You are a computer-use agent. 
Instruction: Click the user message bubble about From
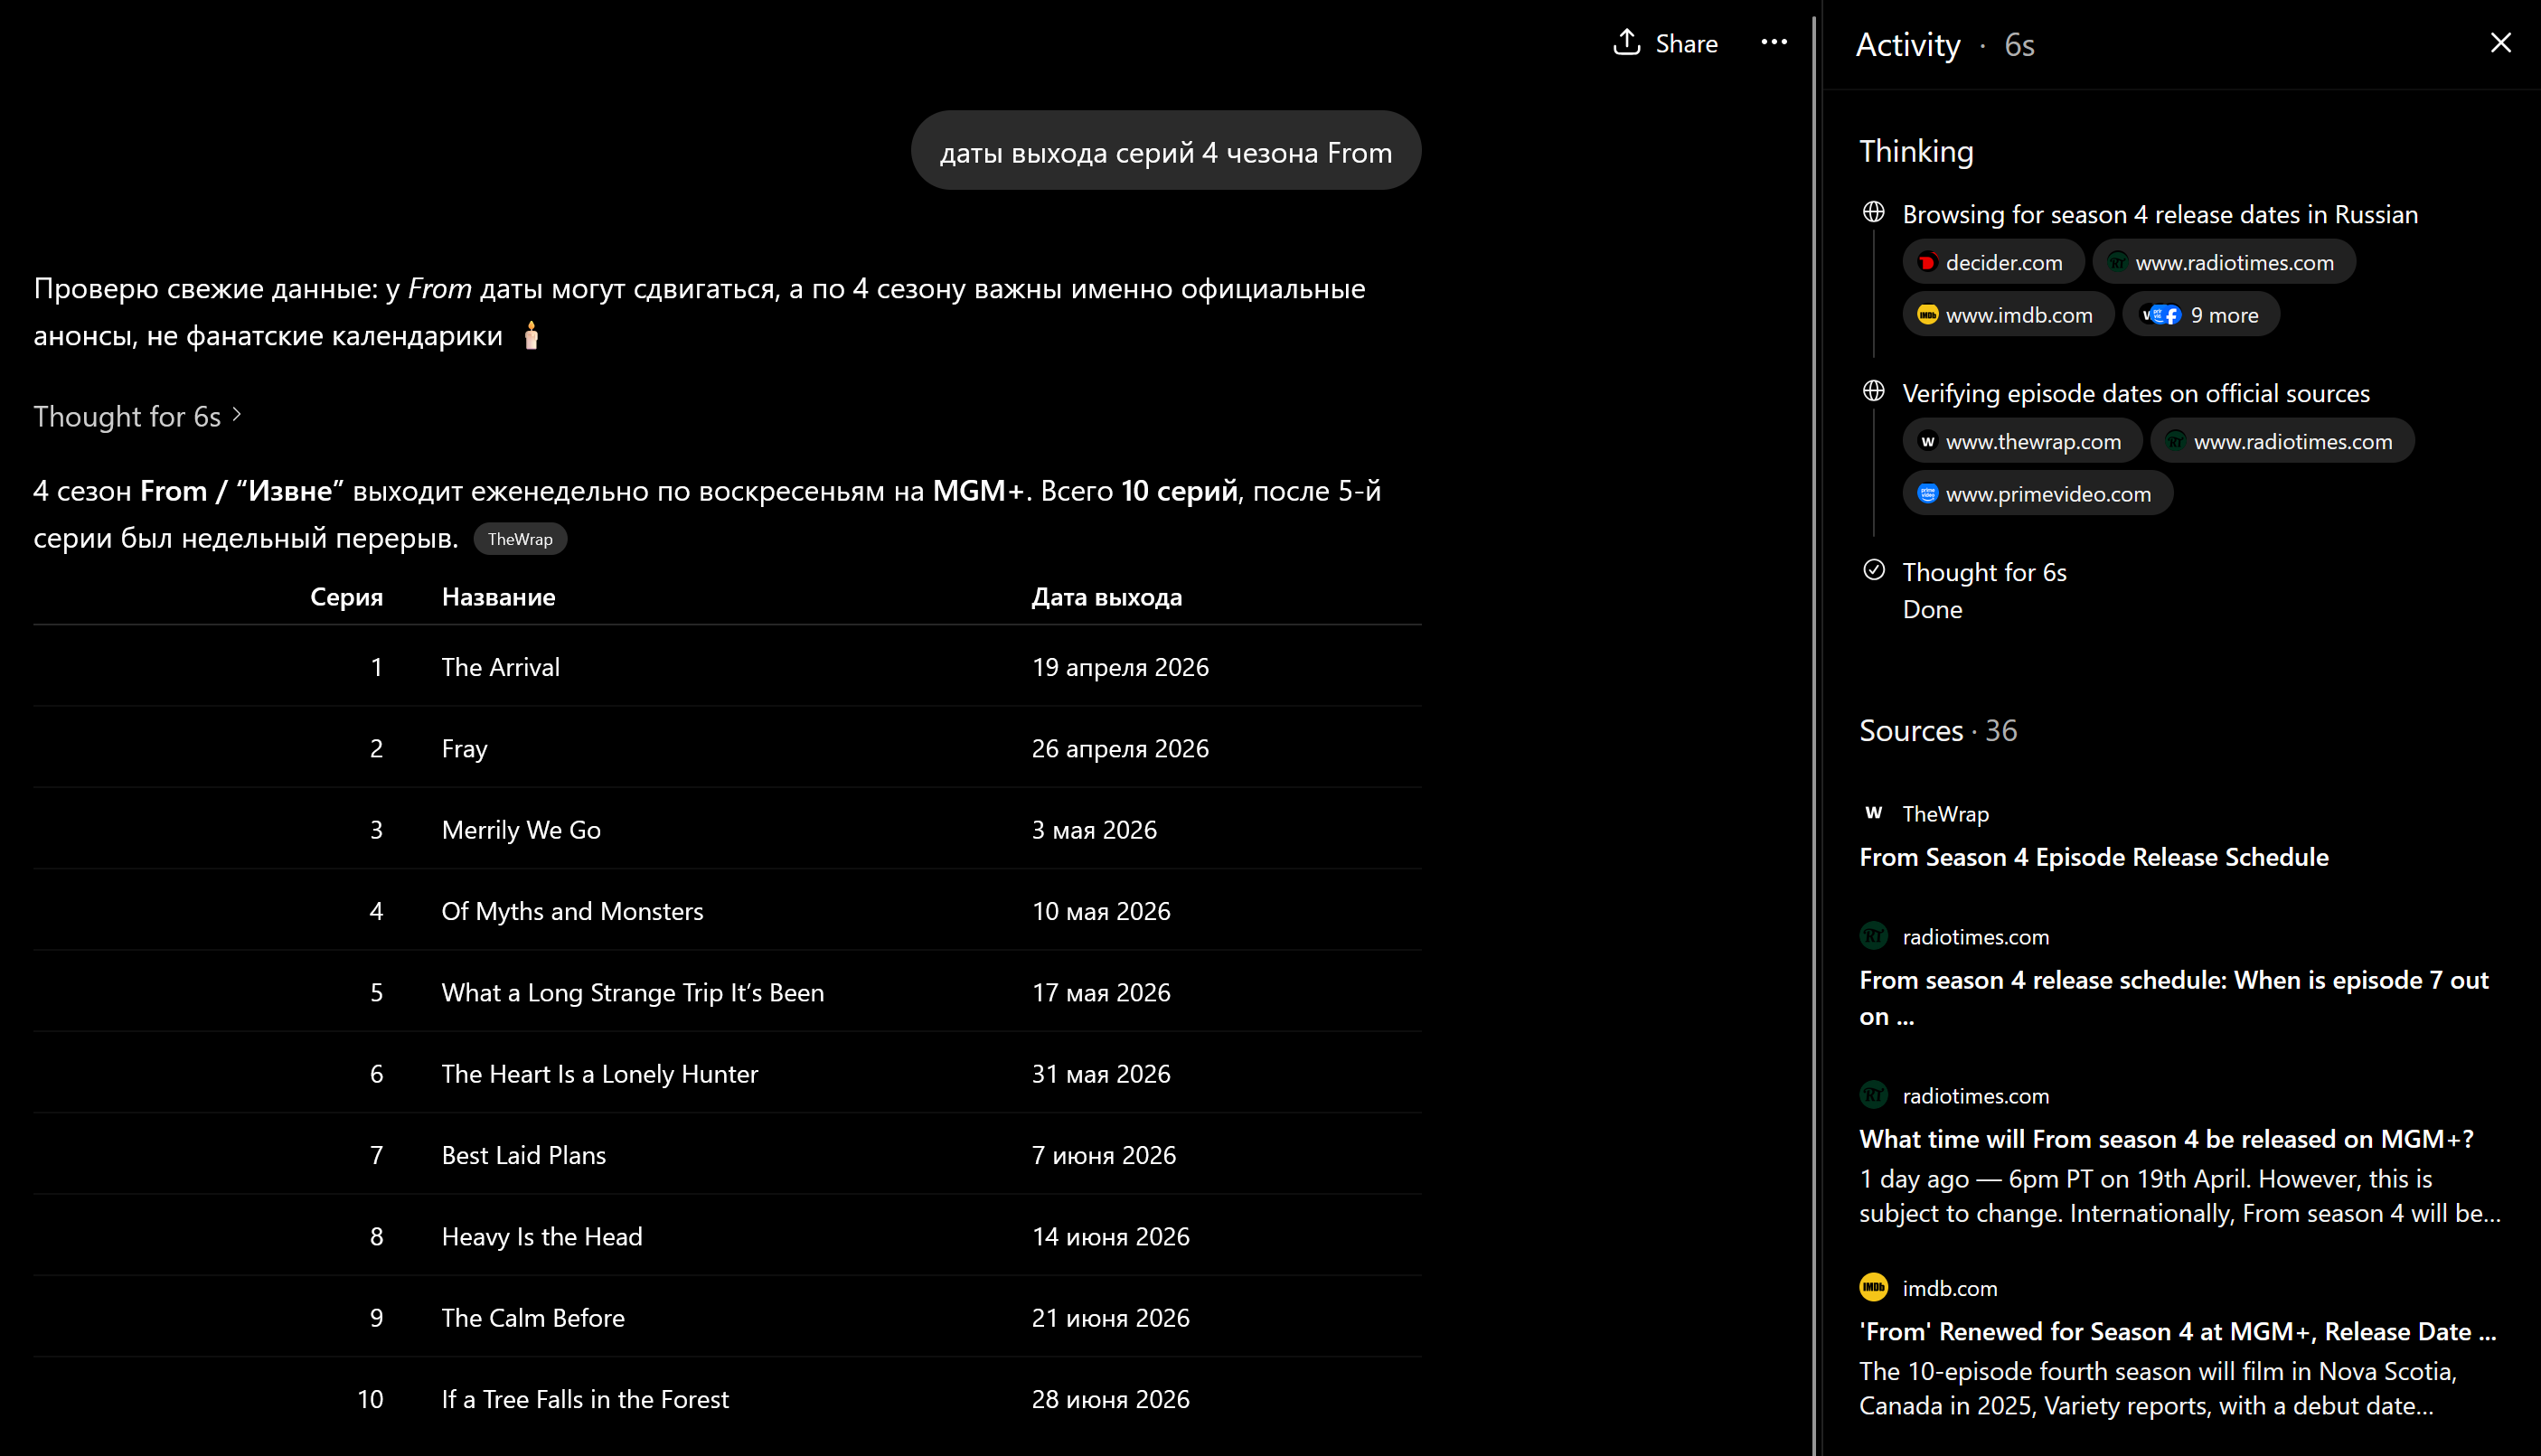click(x=1165, y=151)
